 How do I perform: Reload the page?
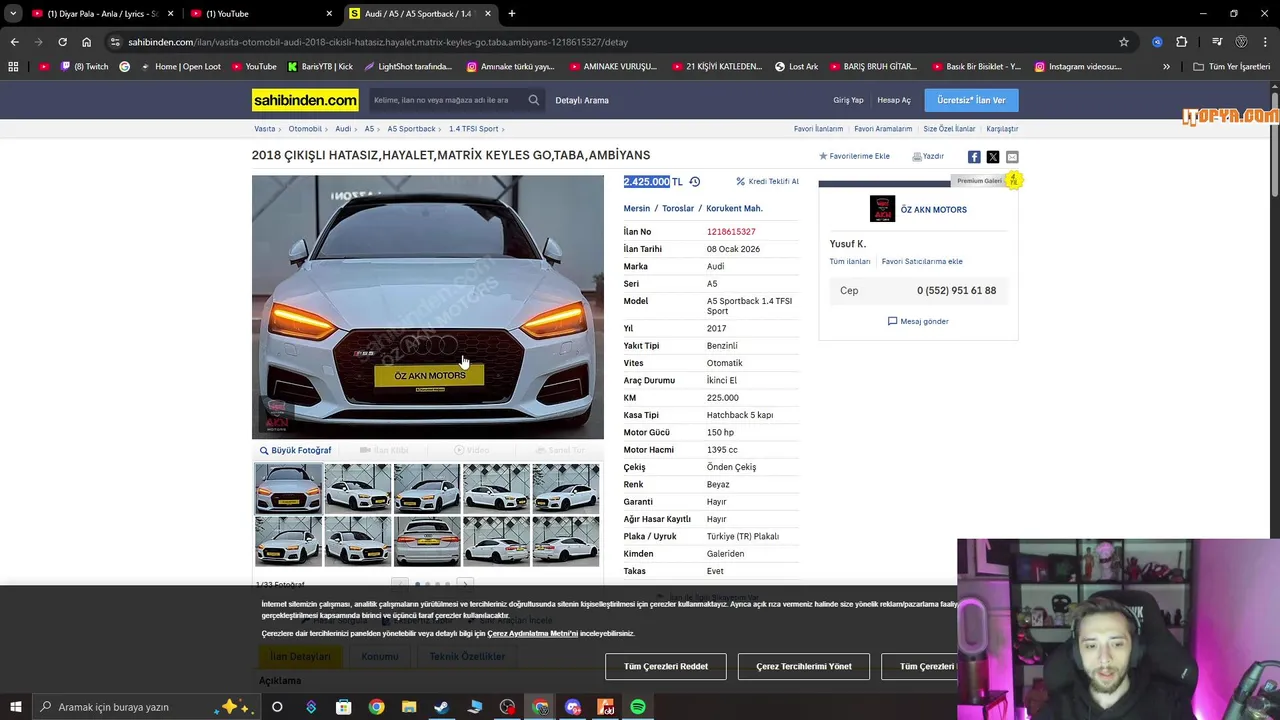coord(62,42)
